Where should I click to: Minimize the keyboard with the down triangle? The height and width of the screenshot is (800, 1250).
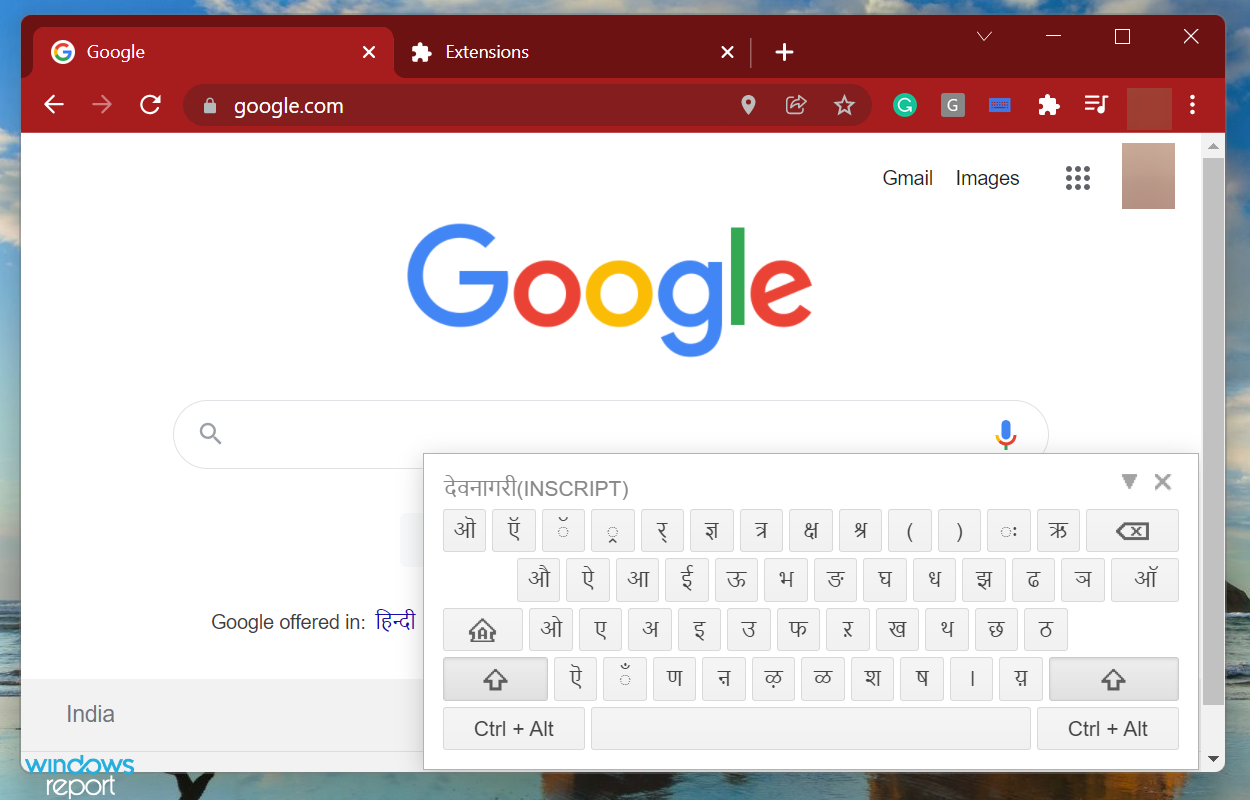coord(1129,481)
